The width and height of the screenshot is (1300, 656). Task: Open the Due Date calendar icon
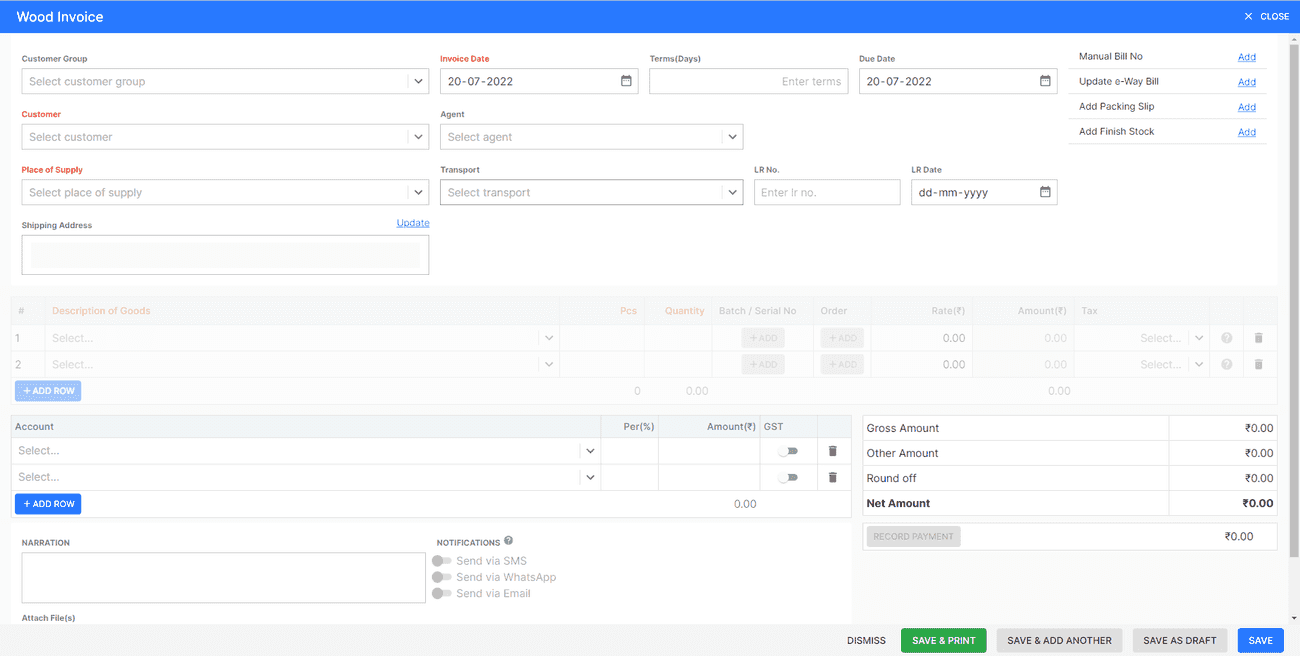1045,81
